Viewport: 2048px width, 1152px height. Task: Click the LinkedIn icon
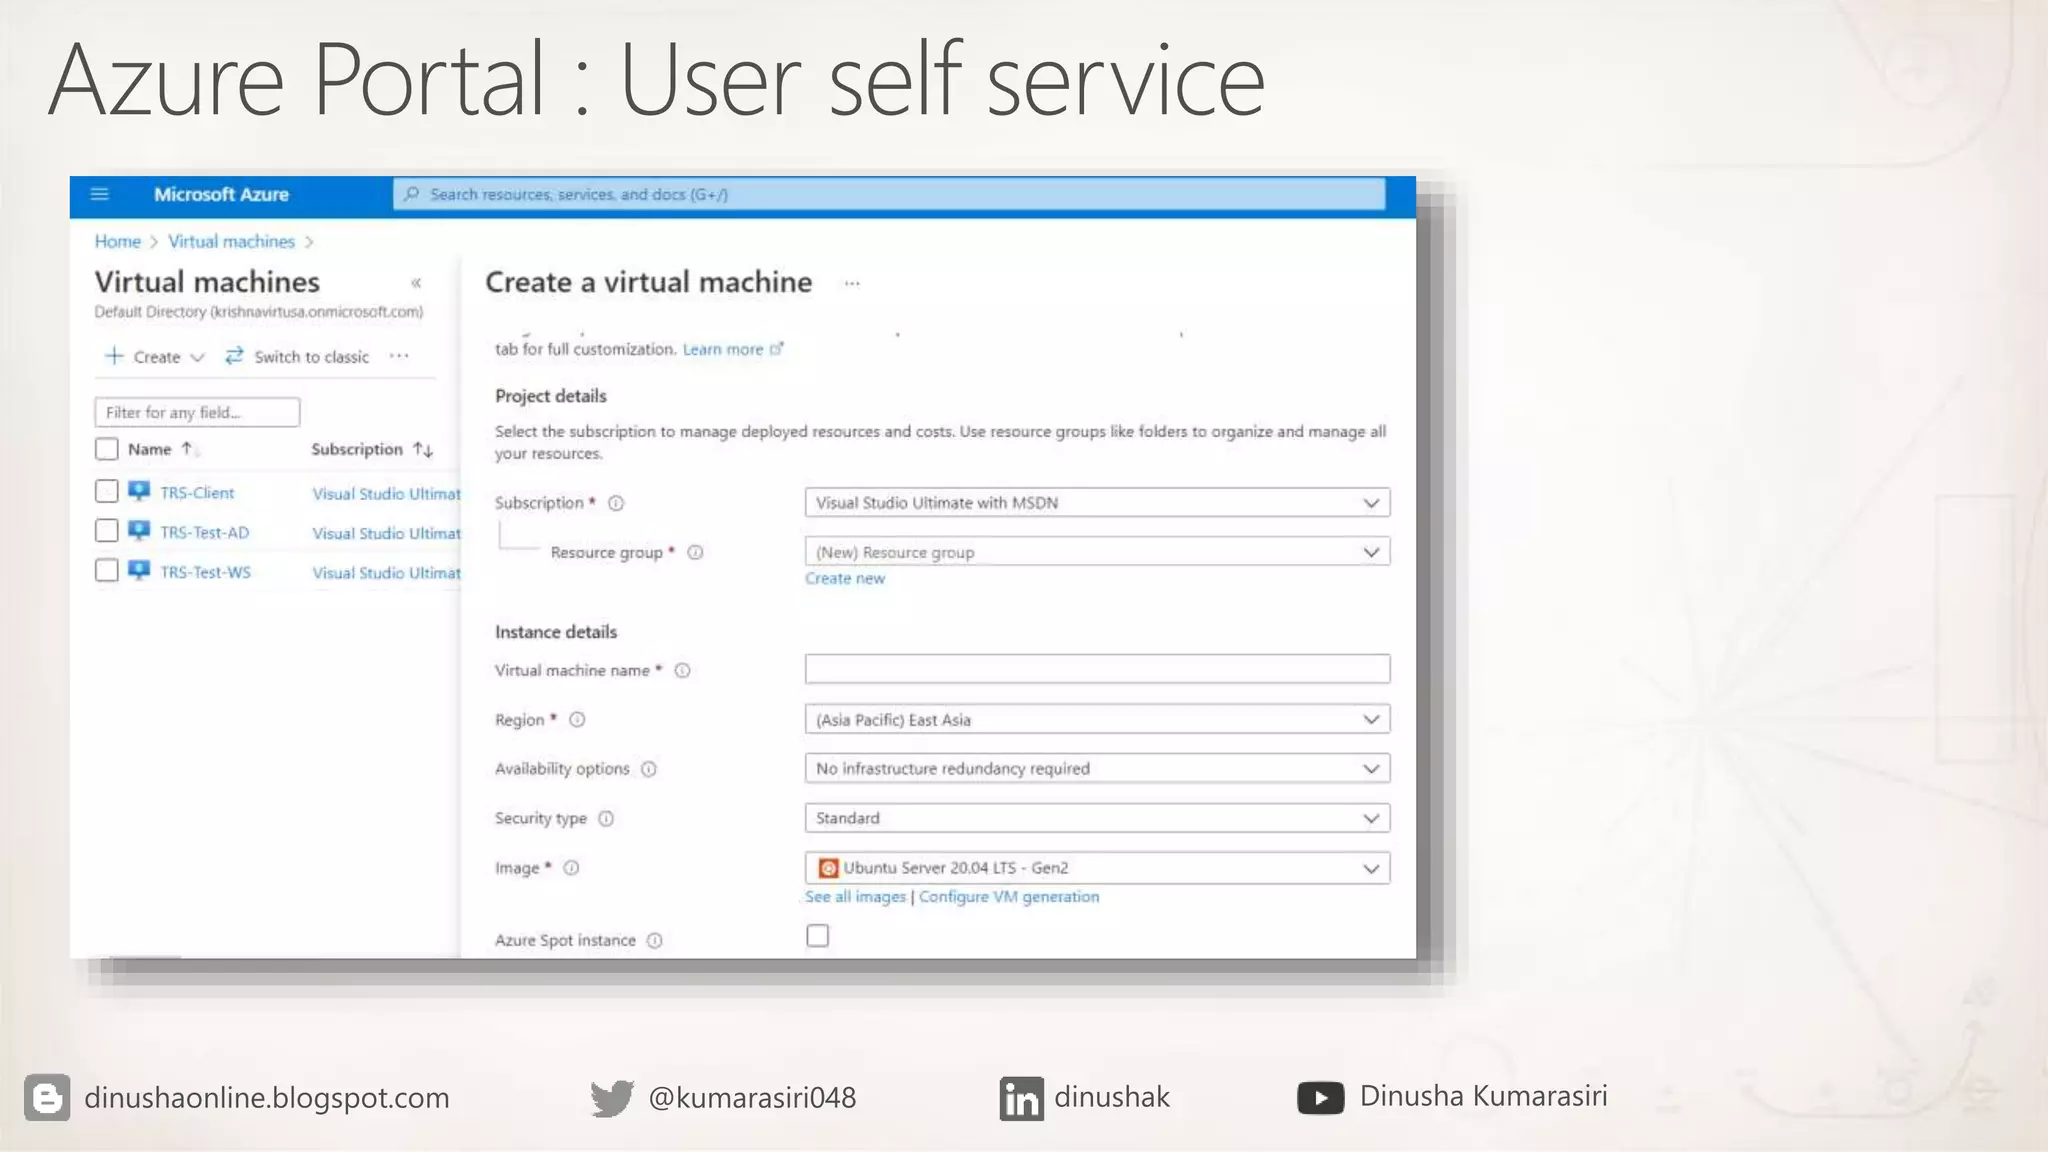tap(1021, 1098)
